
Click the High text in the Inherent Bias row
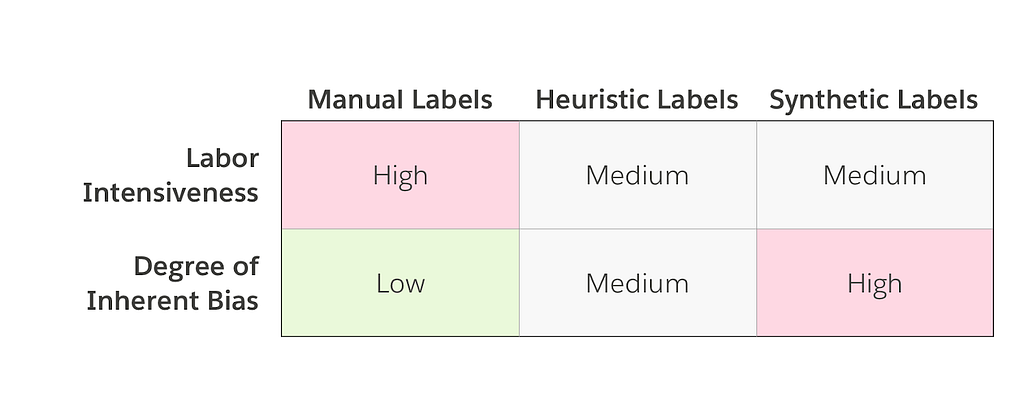[874, 284]
